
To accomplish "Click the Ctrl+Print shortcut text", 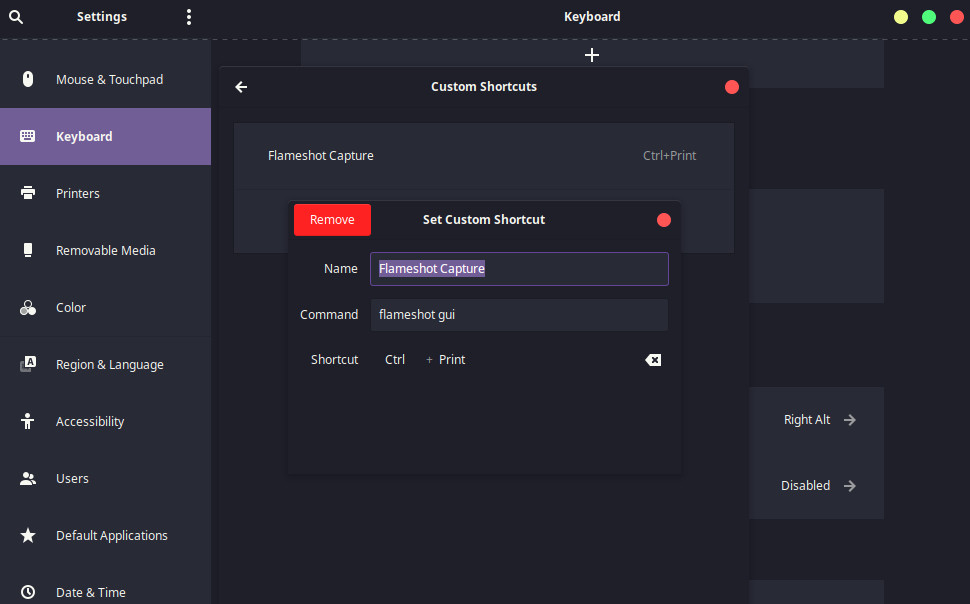I will (x=669, y=156).
